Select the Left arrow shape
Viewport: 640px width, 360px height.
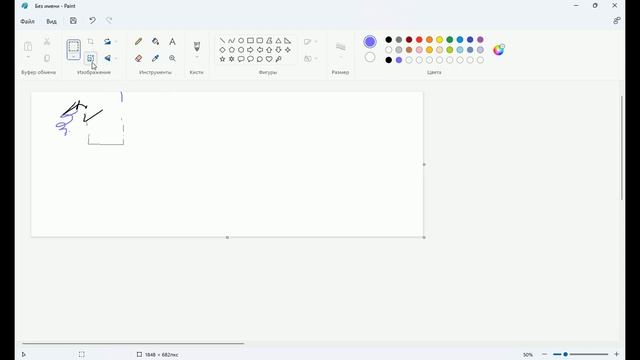point(260,50)
